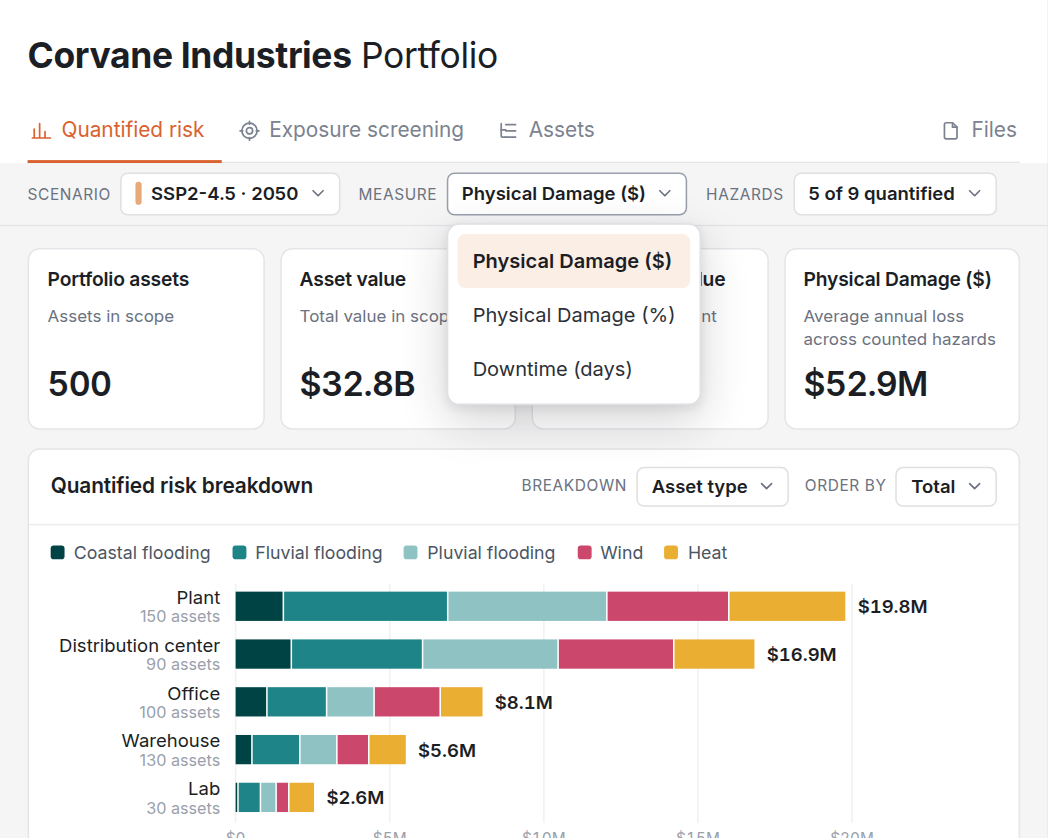
Task: Click the $5.6M Warehouse total
Action: tap(446, 750)
